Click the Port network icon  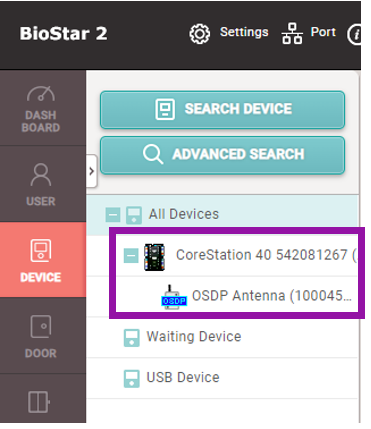pyautogui.click(x=292, y=33)
